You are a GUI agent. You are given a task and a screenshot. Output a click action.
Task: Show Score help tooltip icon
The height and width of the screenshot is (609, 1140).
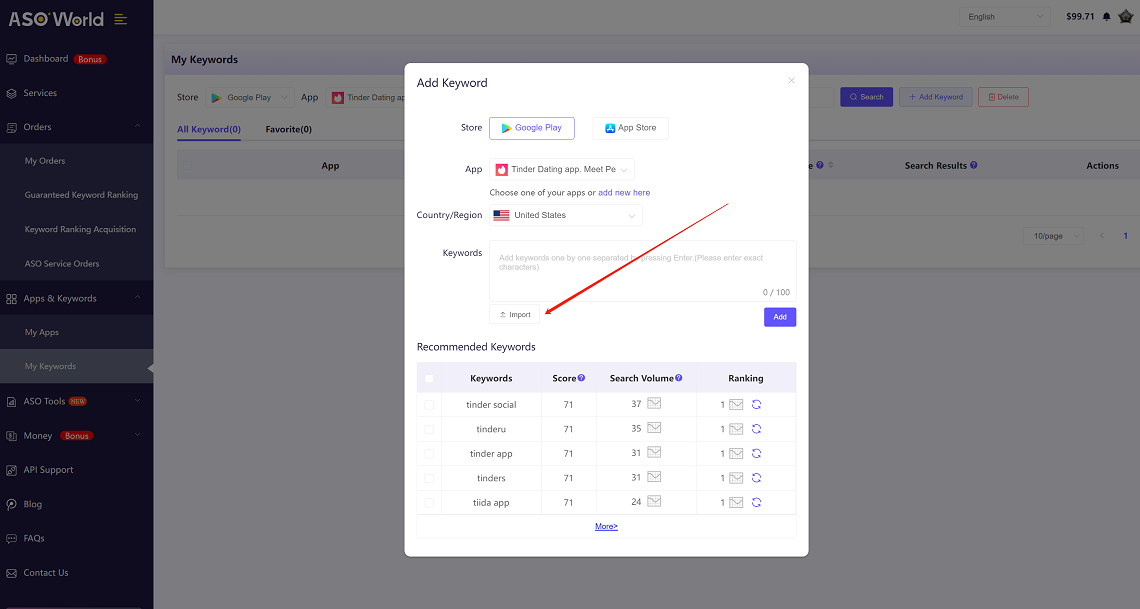582,378
